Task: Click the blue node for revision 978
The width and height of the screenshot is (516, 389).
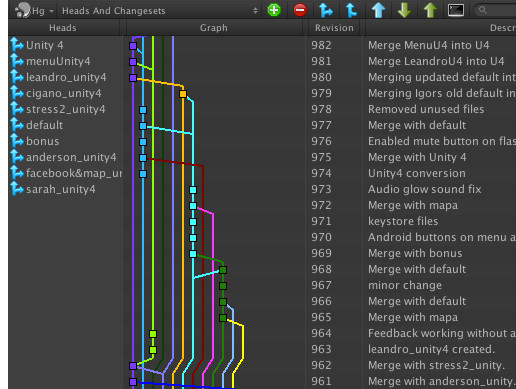Action: [x=143, y=110]
